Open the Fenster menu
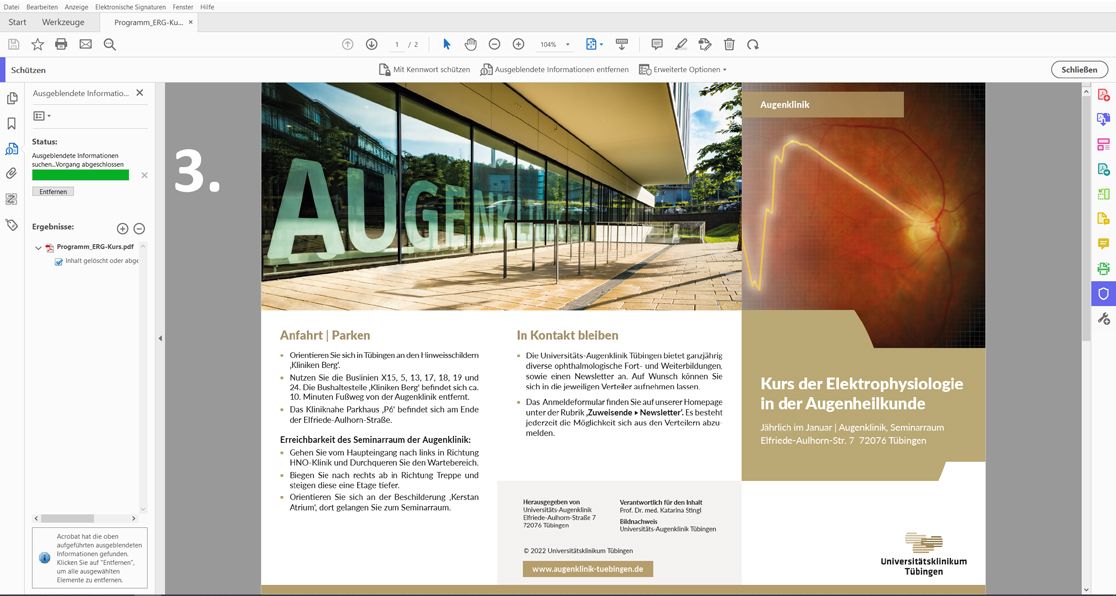 click(183, 6)
